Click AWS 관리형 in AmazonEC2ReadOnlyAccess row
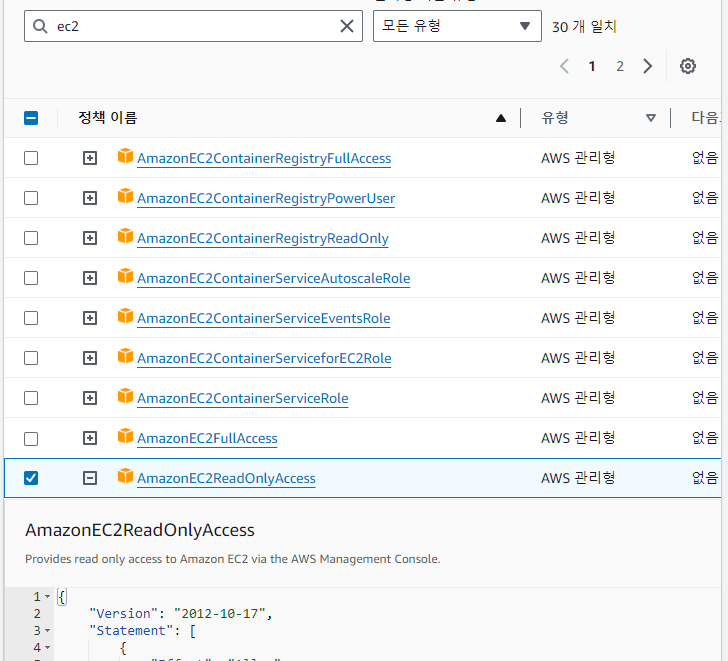The width and height of the screenshot is (728, 661). [578, 478]
